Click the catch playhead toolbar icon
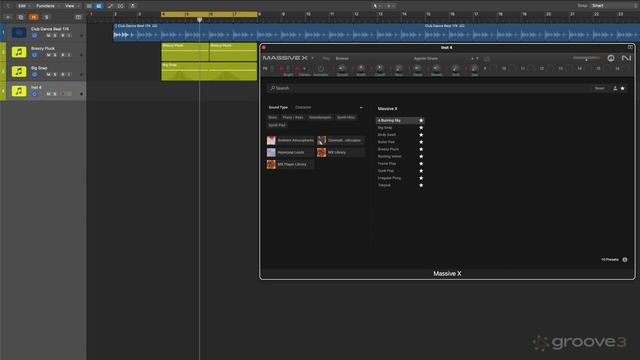The width and height of the screenshot is (640, 360). [132, 6]
